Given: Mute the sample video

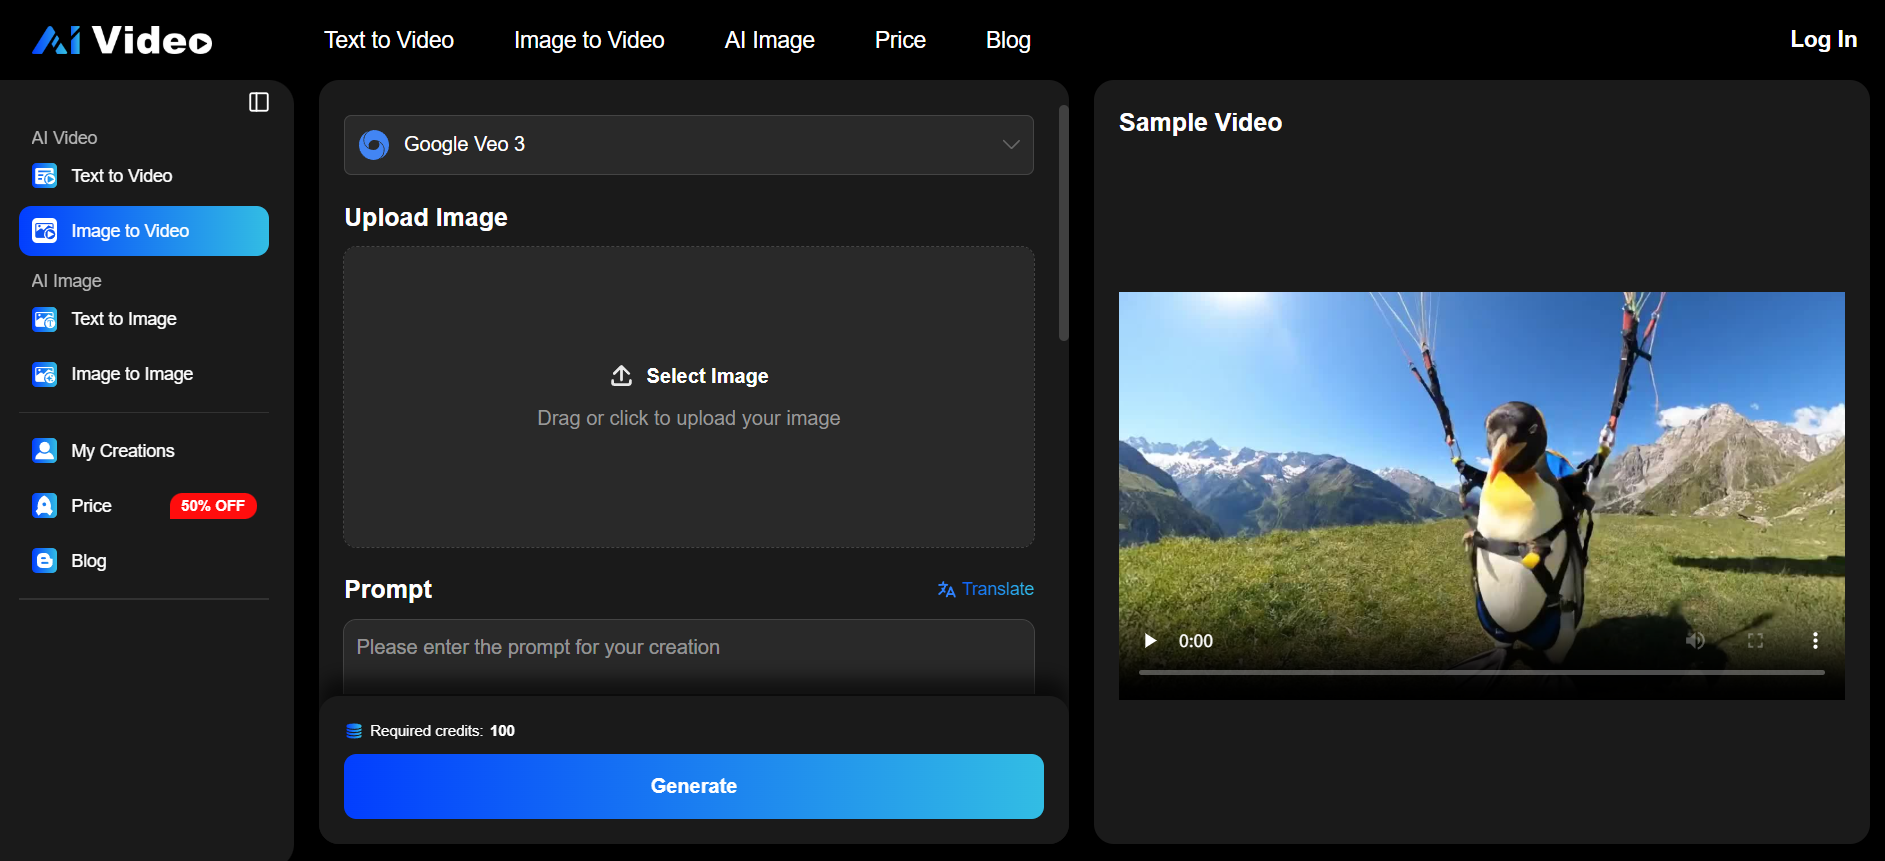Looking at the screenshot, I should coord(1695,641).
